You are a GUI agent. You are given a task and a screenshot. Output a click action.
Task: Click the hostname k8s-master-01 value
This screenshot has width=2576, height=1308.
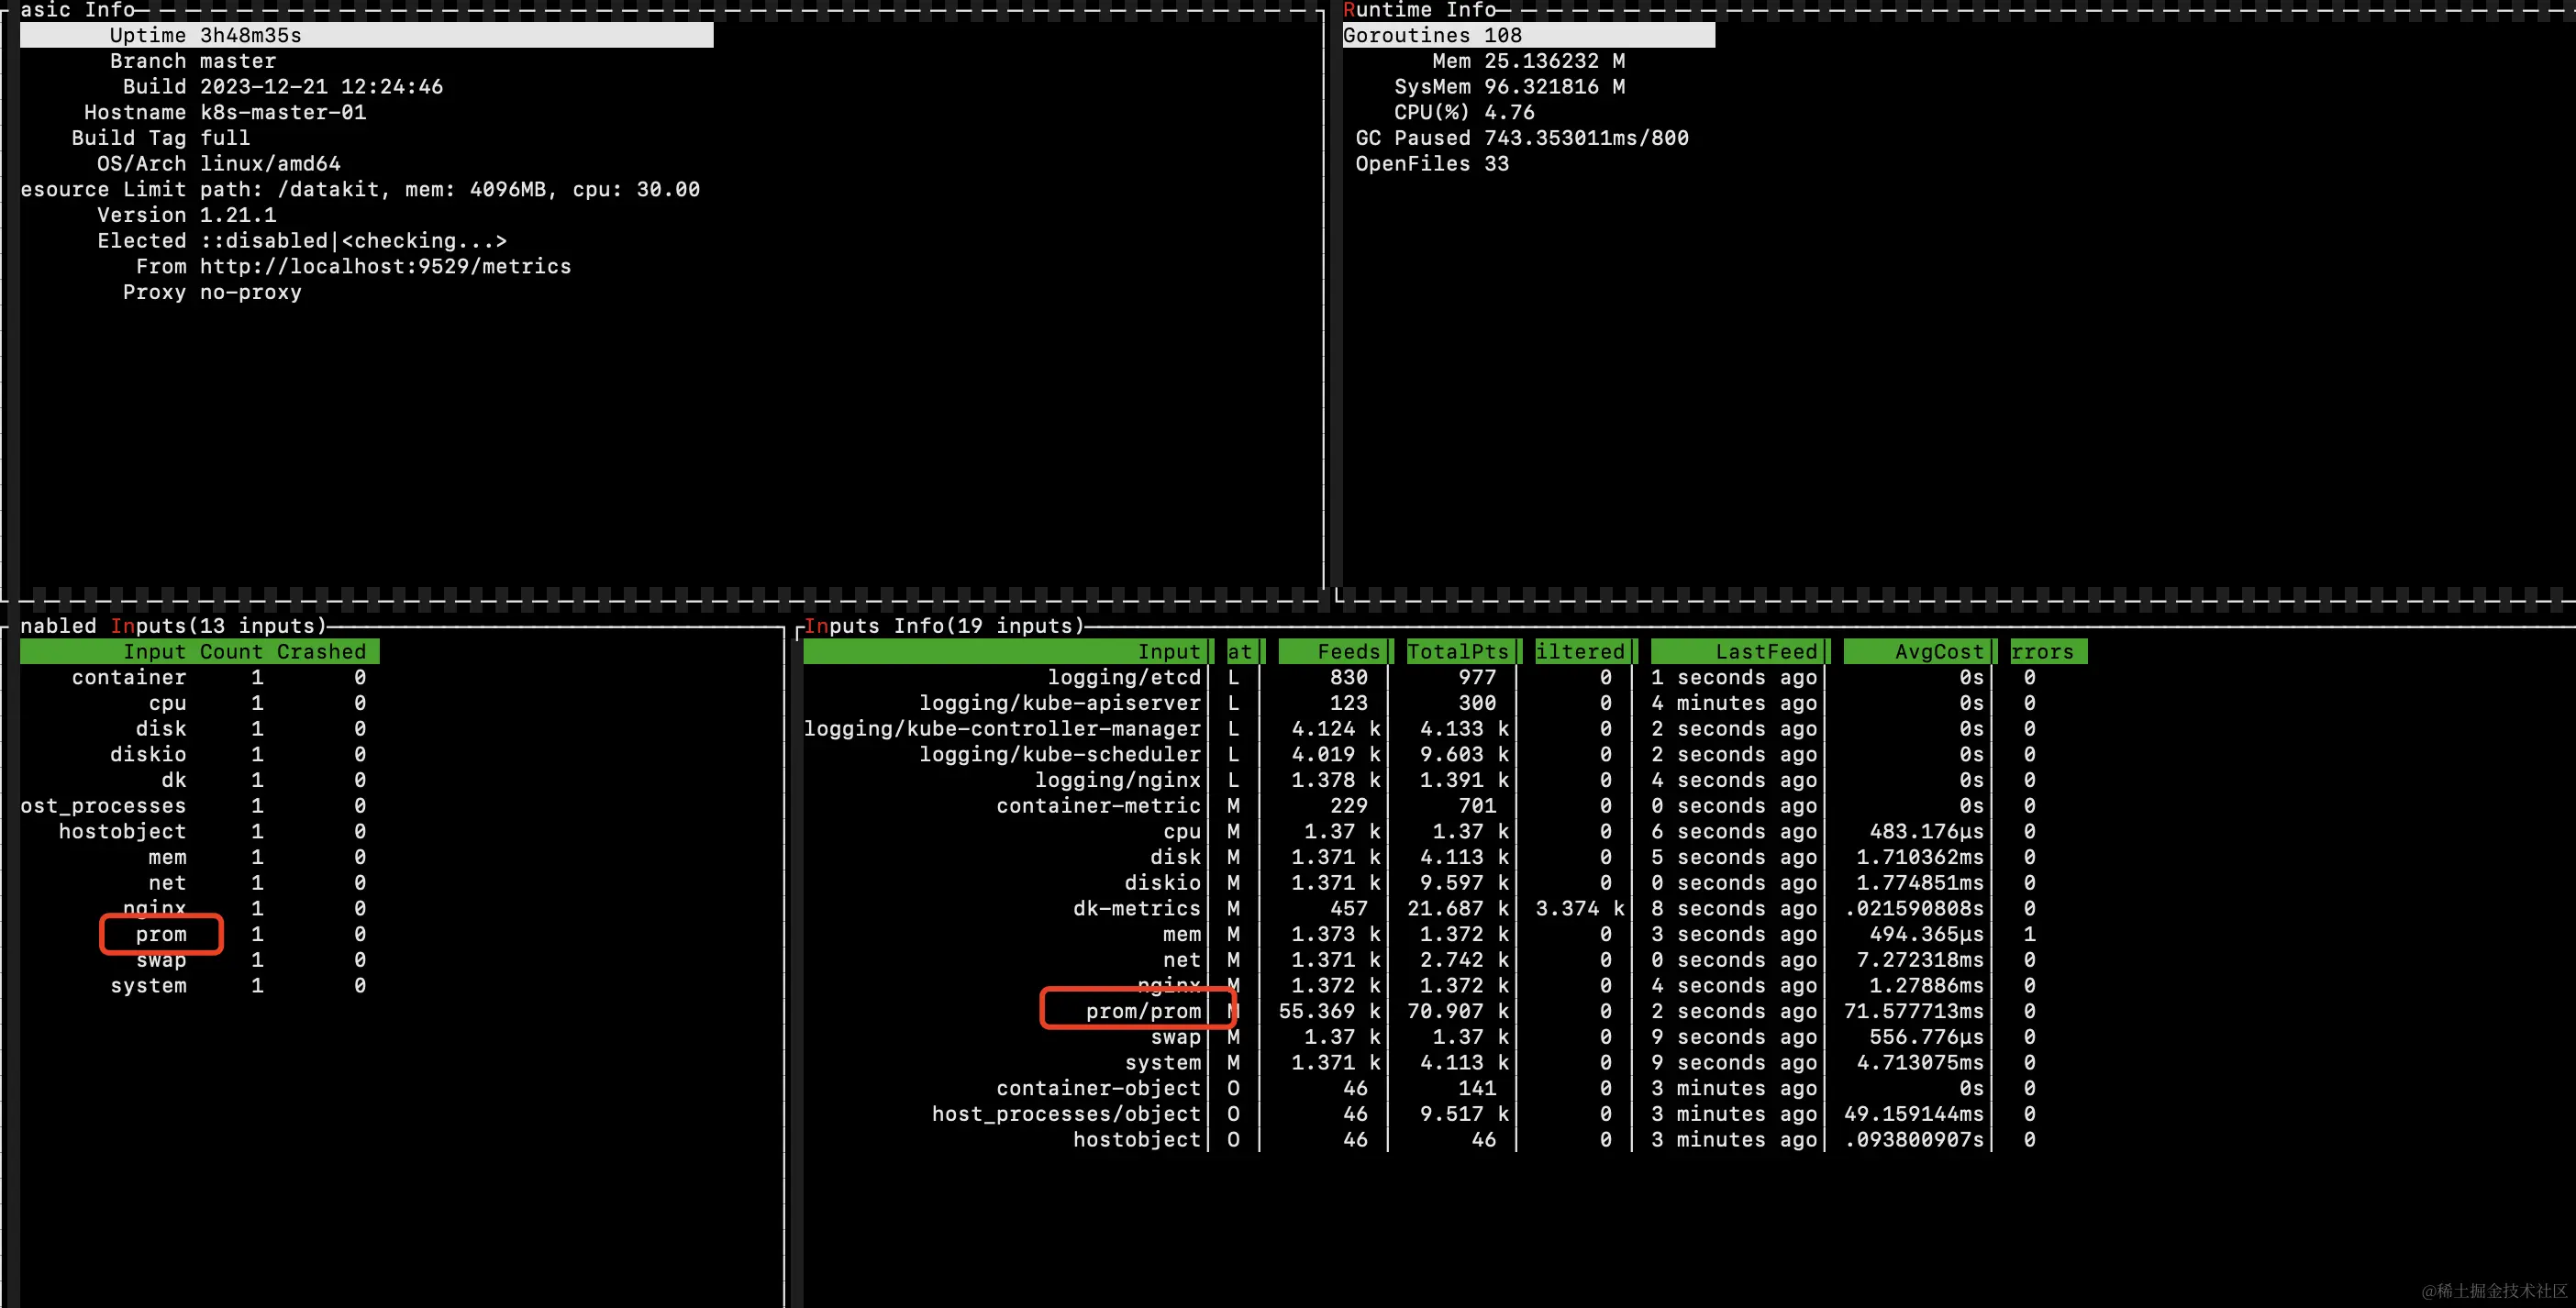[283, 112]
